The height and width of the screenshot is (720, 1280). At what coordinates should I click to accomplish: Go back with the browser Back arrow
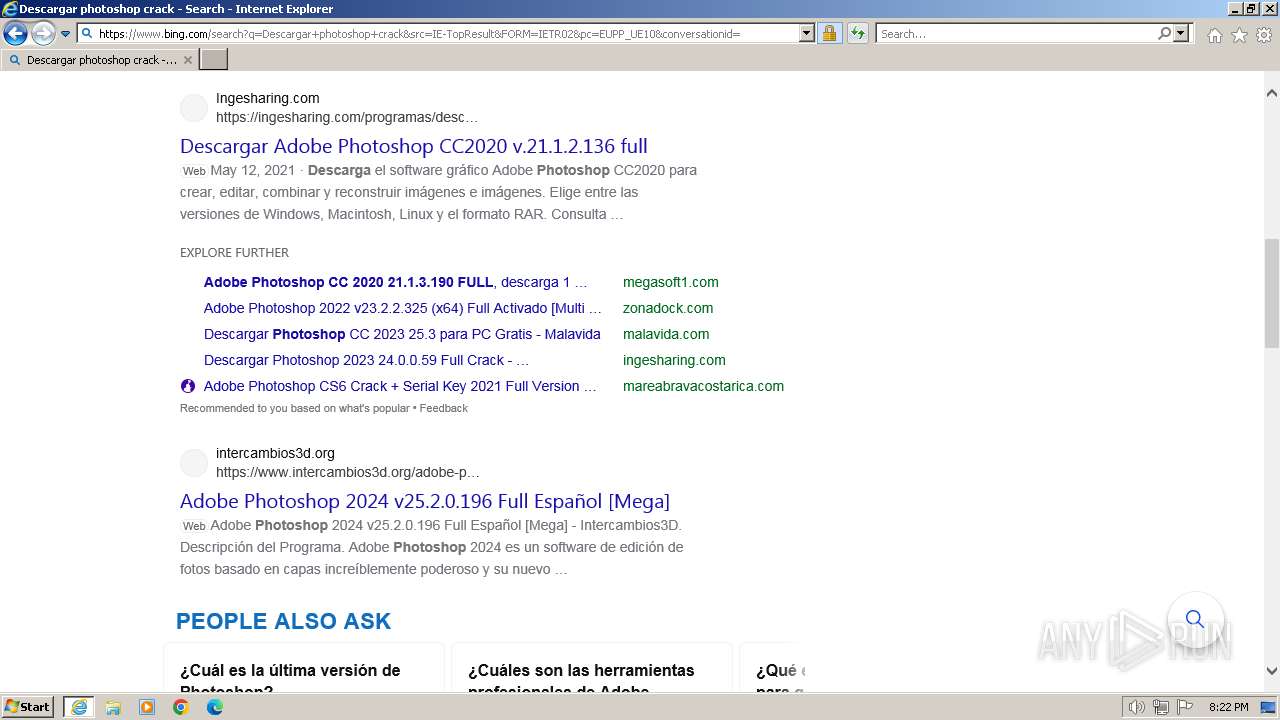tap(15, 34)
